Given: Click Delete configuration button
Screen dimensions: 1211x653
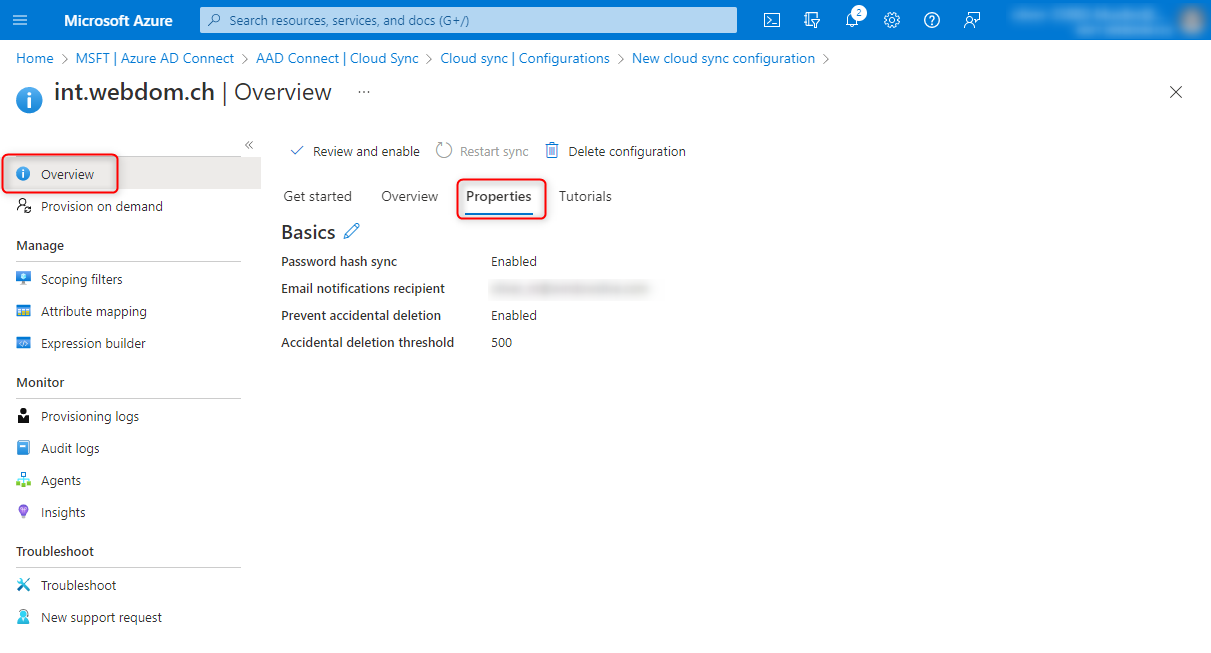Looking at the screenshot, I should click(616, 151).
